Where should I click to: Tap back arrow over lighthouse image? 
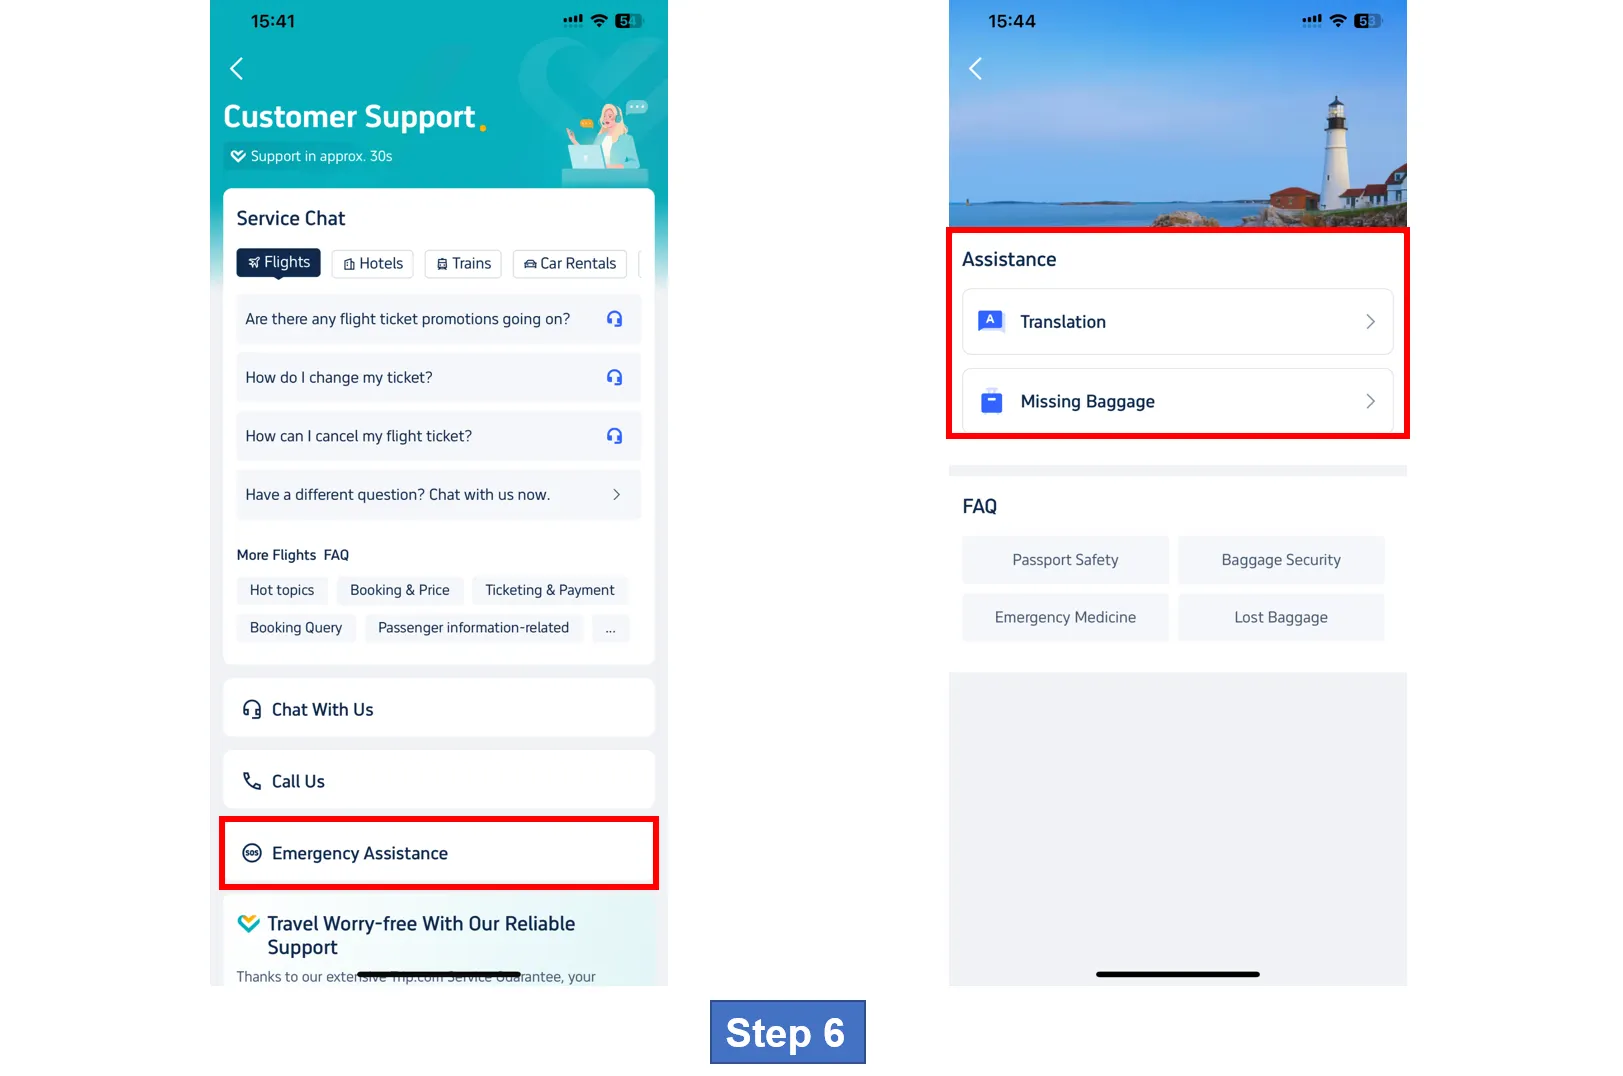point(976,69)
